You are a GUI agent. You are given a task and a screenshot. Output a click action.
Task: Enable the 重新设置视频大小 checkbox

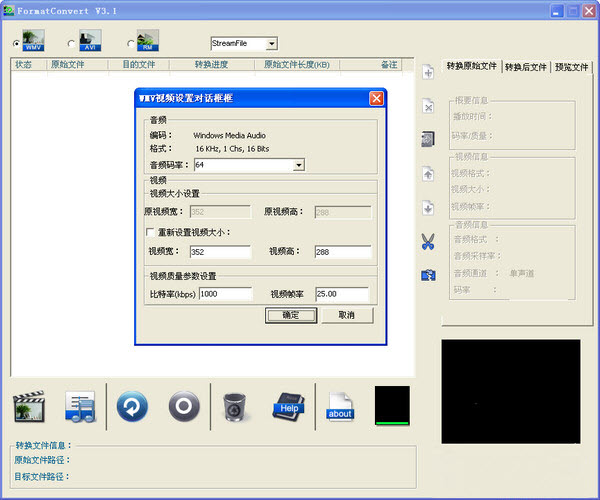tap(150, 232)
